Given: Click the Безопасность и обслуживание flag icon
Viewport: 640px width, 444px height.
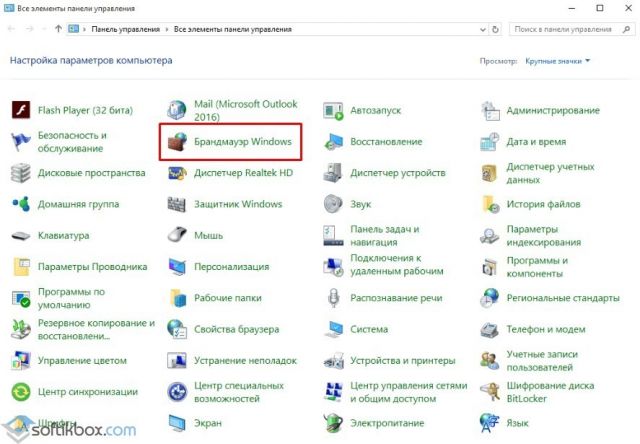Looking at the screenshot, I should pos(21,142).
